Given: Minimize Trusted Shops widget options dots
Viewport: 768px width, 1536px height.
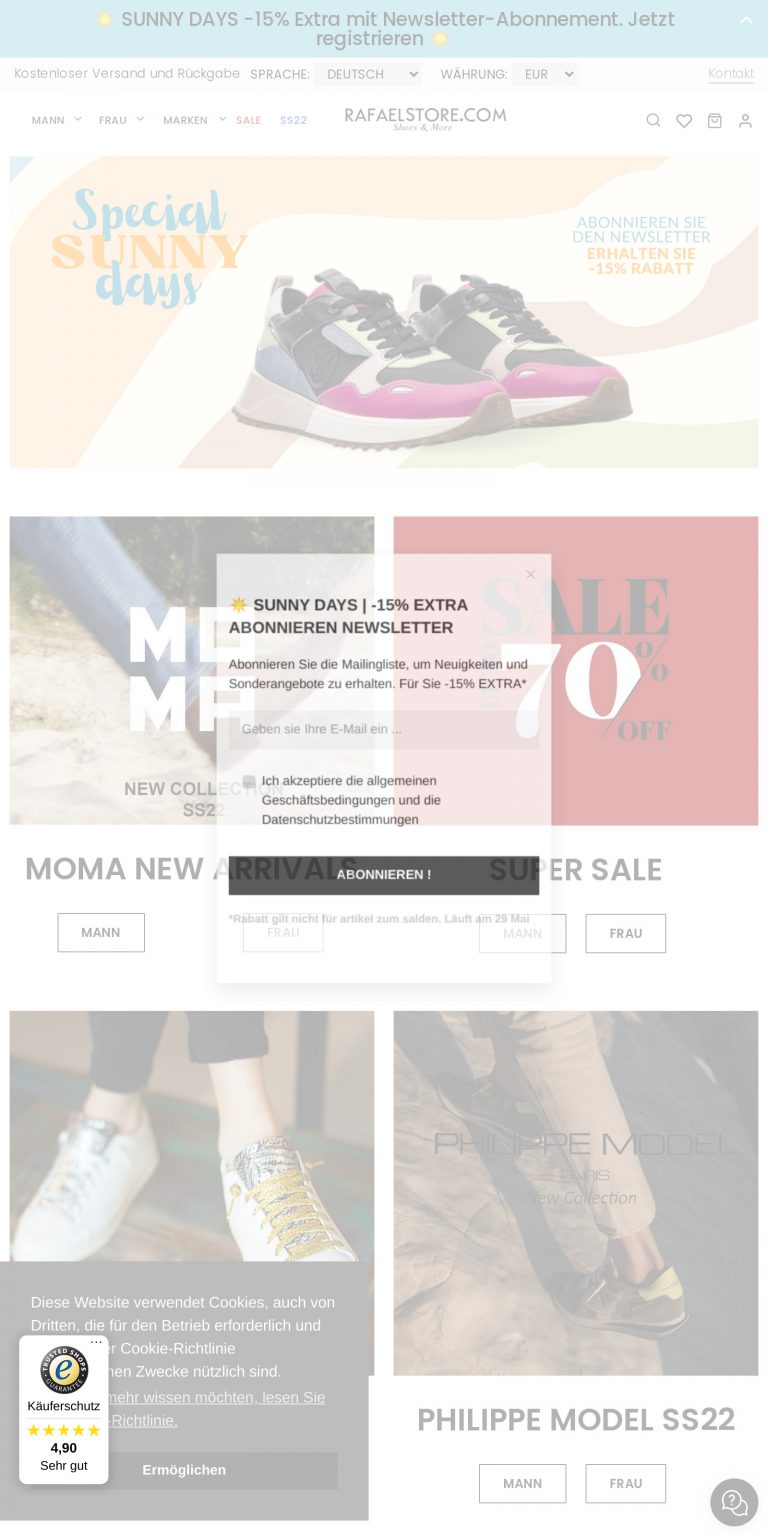Looking at the screenshot, I should point(96,1342).
